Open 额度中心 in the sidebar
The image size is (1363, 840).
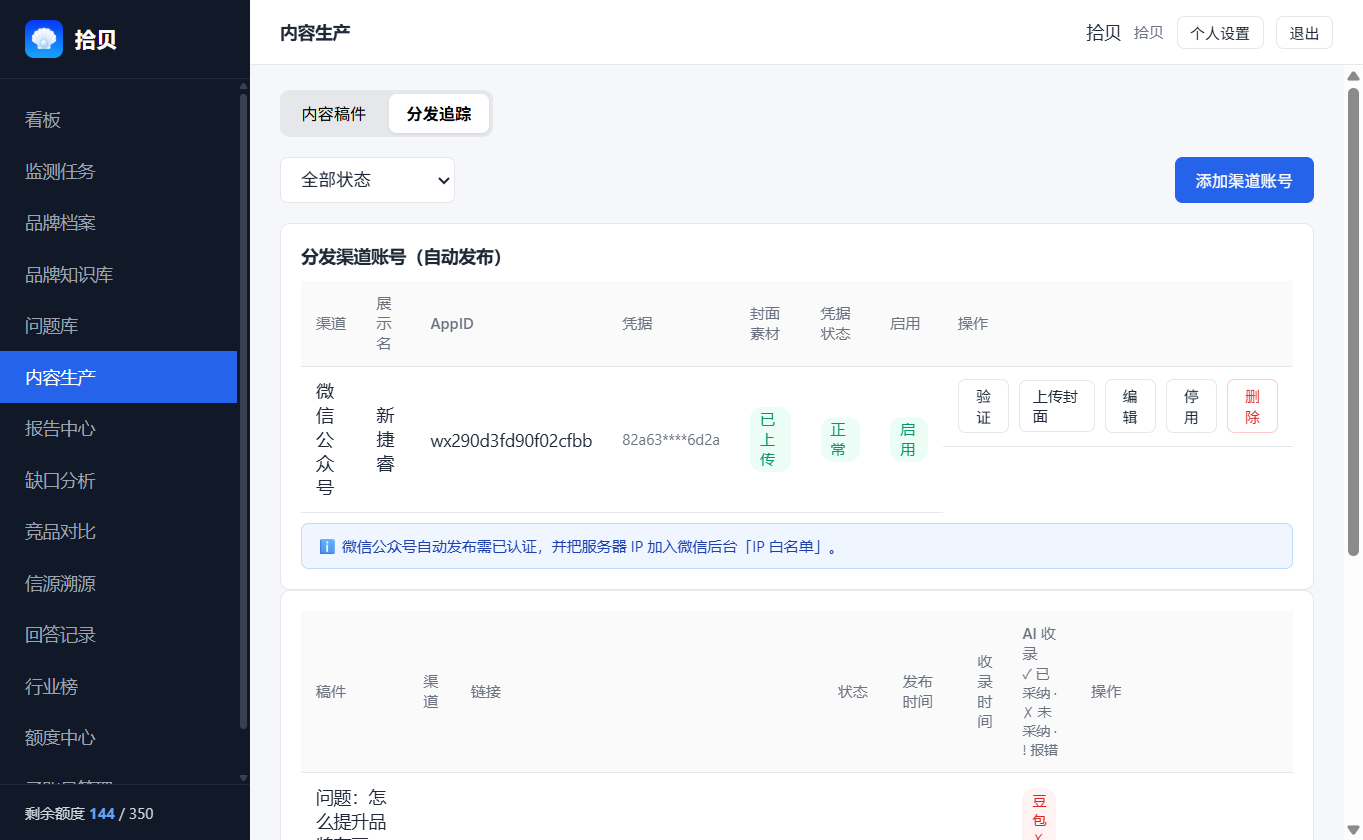(118, 738)
